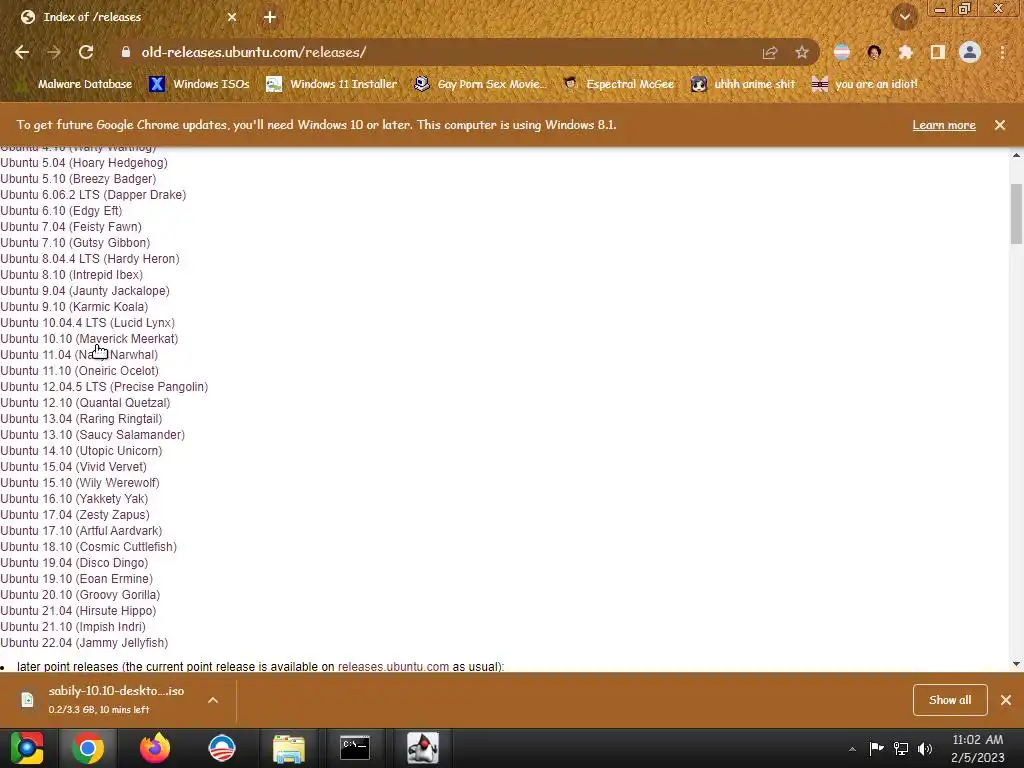Viewport: 1024px width, 768px height.
Task: Click the taskbar clock and date
Action: click(978, 748)
